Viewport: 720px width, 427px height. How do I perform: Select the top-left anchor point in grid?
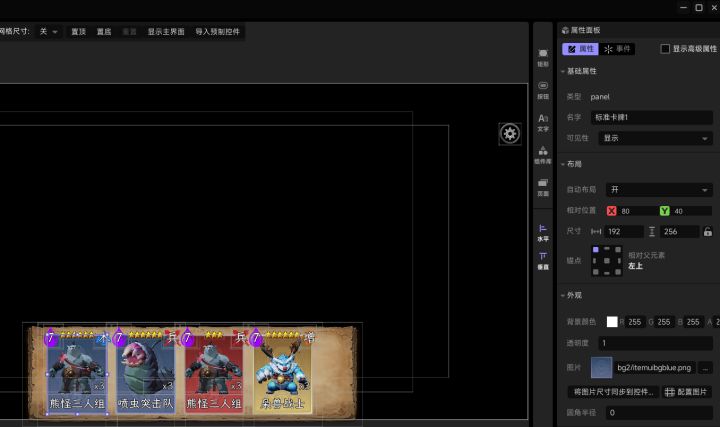pos(596,250)
